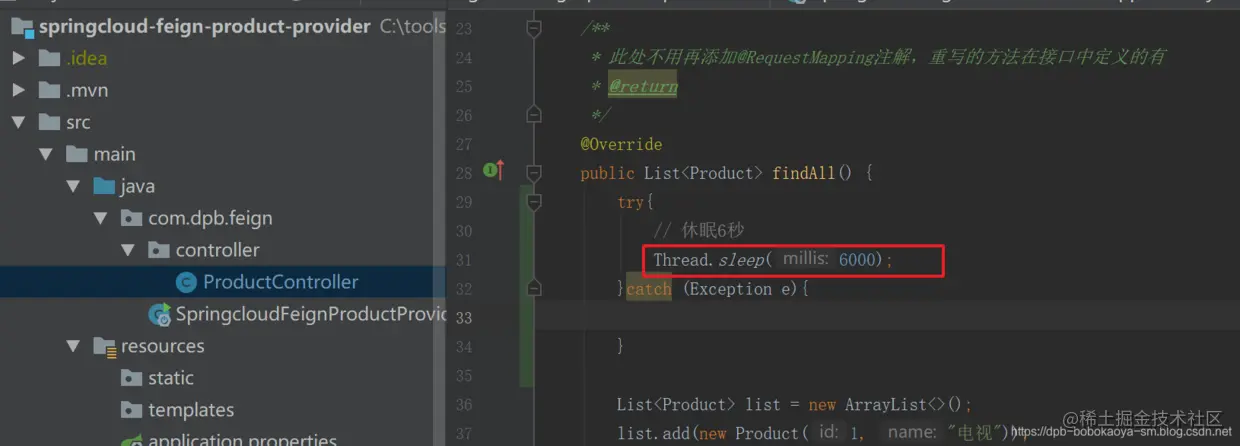Expand the .idea folder
Image resolution: width=1240 pixels, height=446 pixels.
[x=18, y=58]
